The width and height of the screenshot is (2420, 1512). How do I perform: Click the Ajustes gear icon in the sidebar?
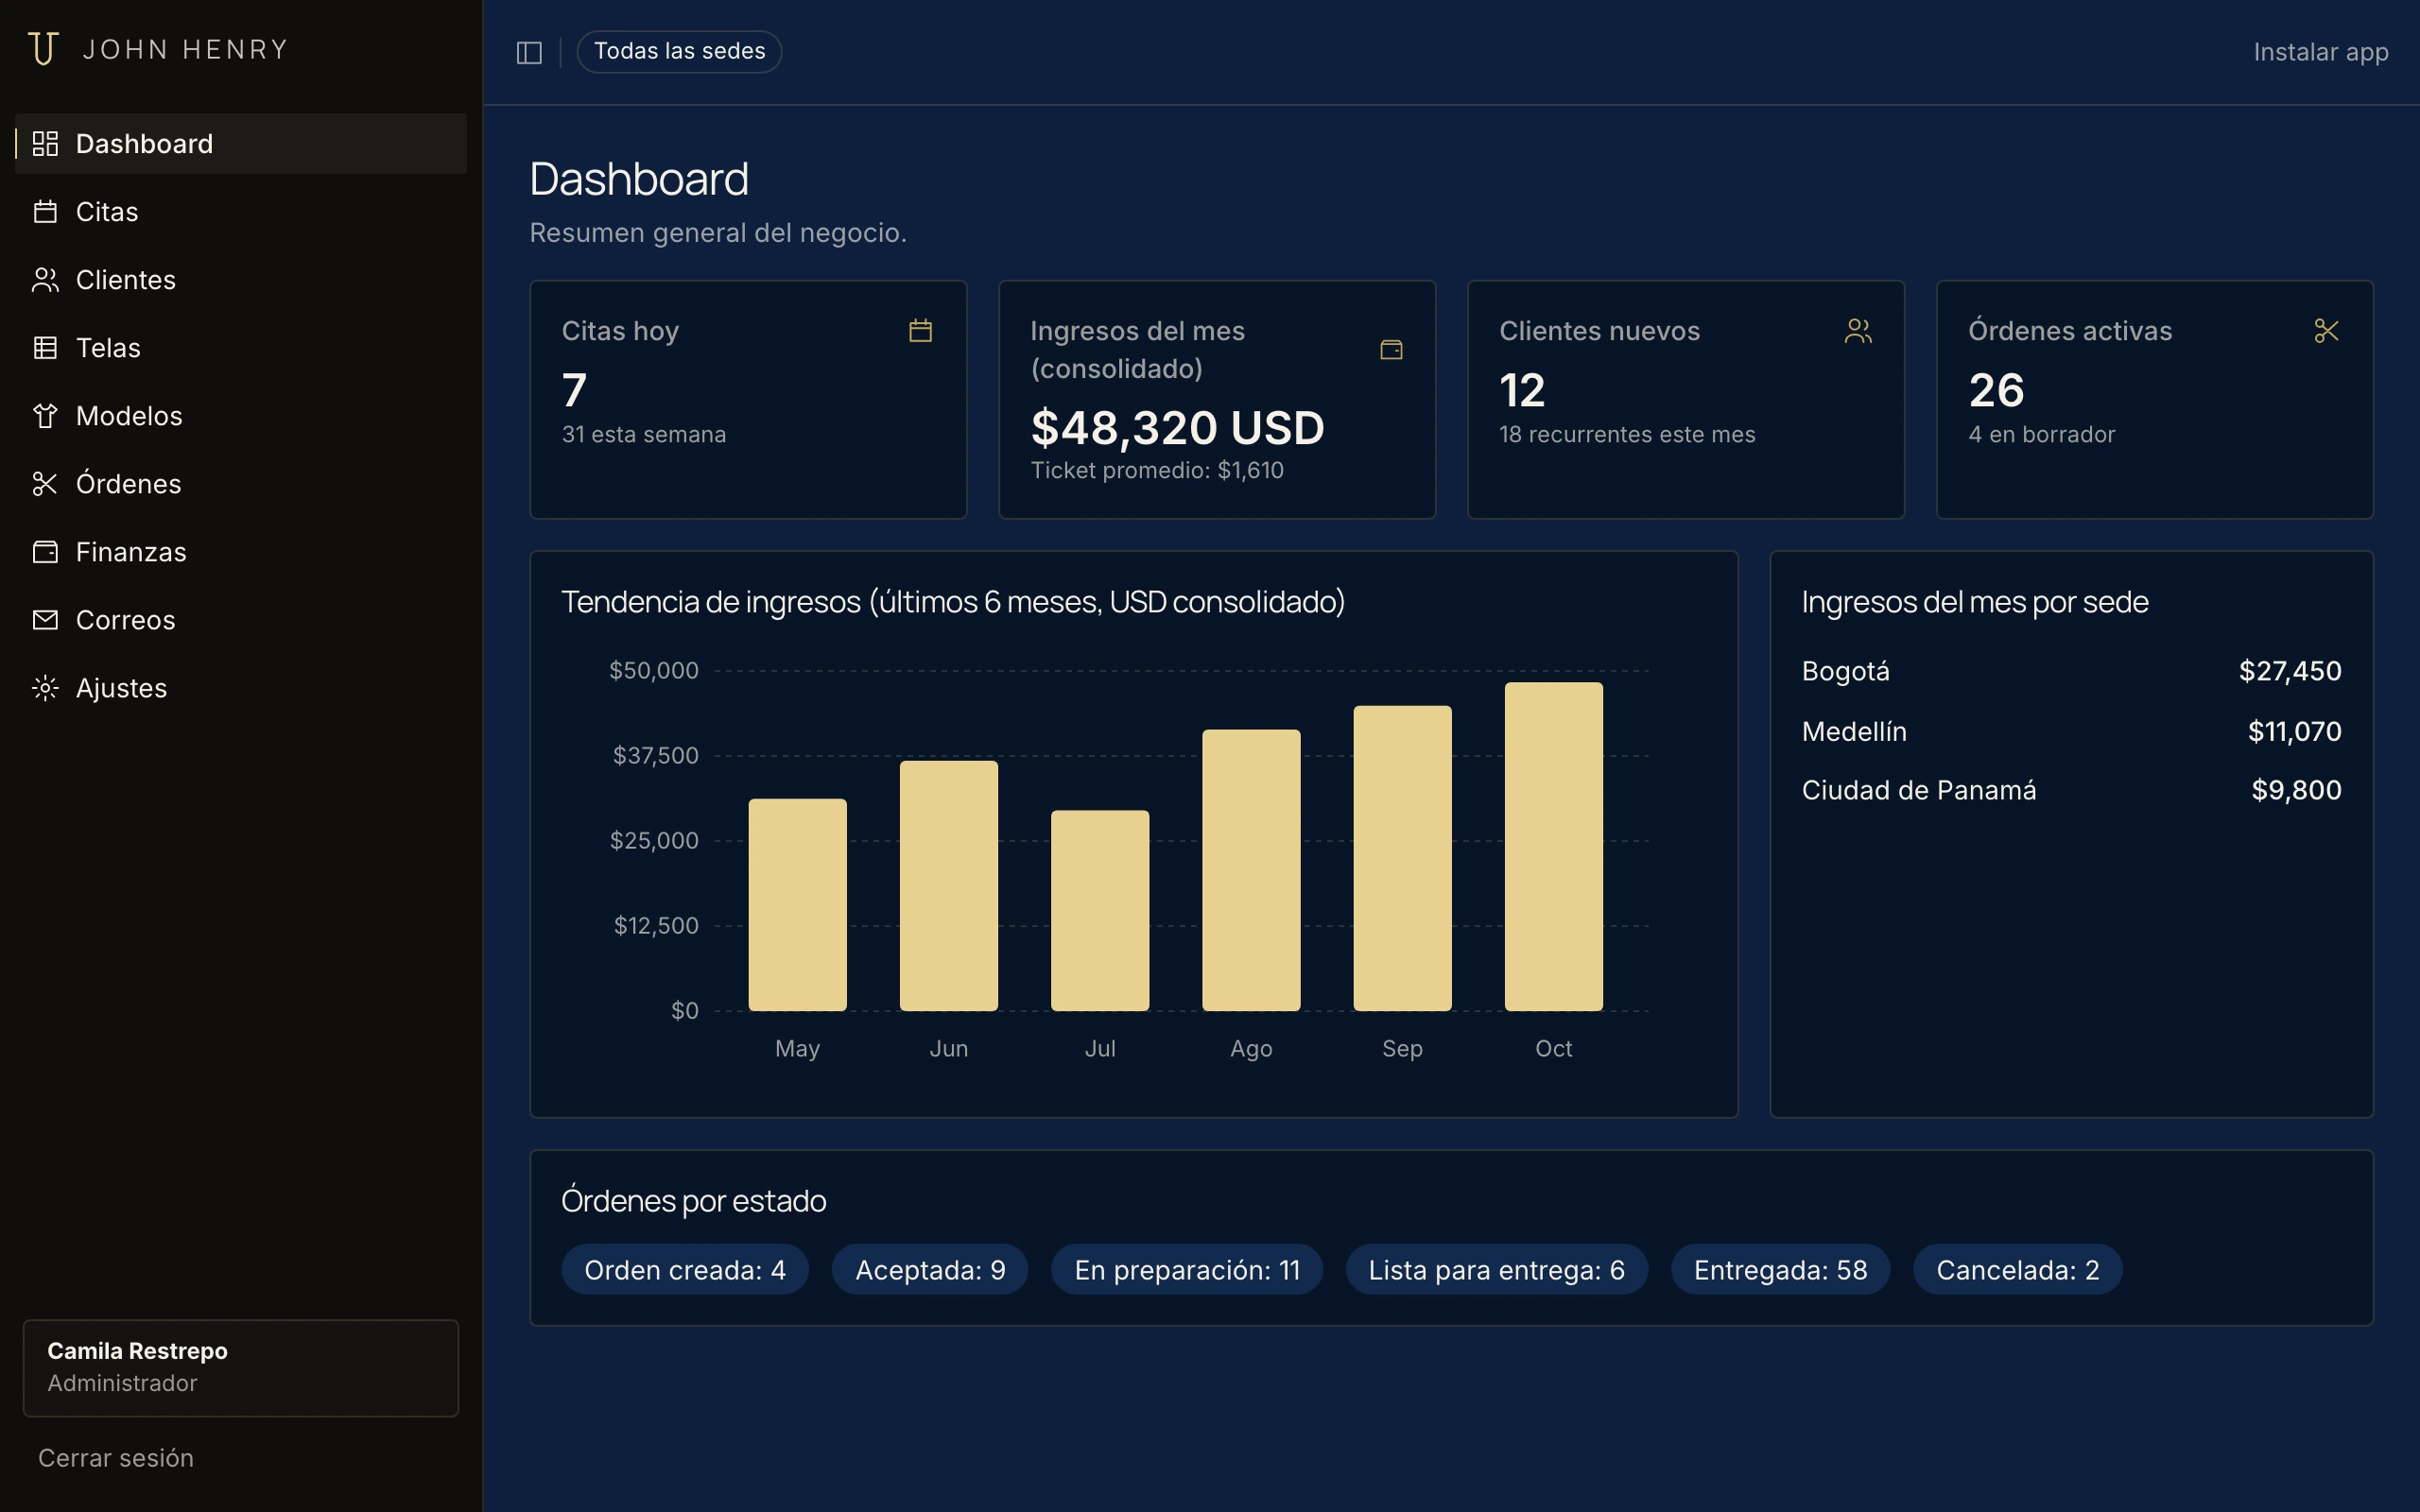(45, 688)
